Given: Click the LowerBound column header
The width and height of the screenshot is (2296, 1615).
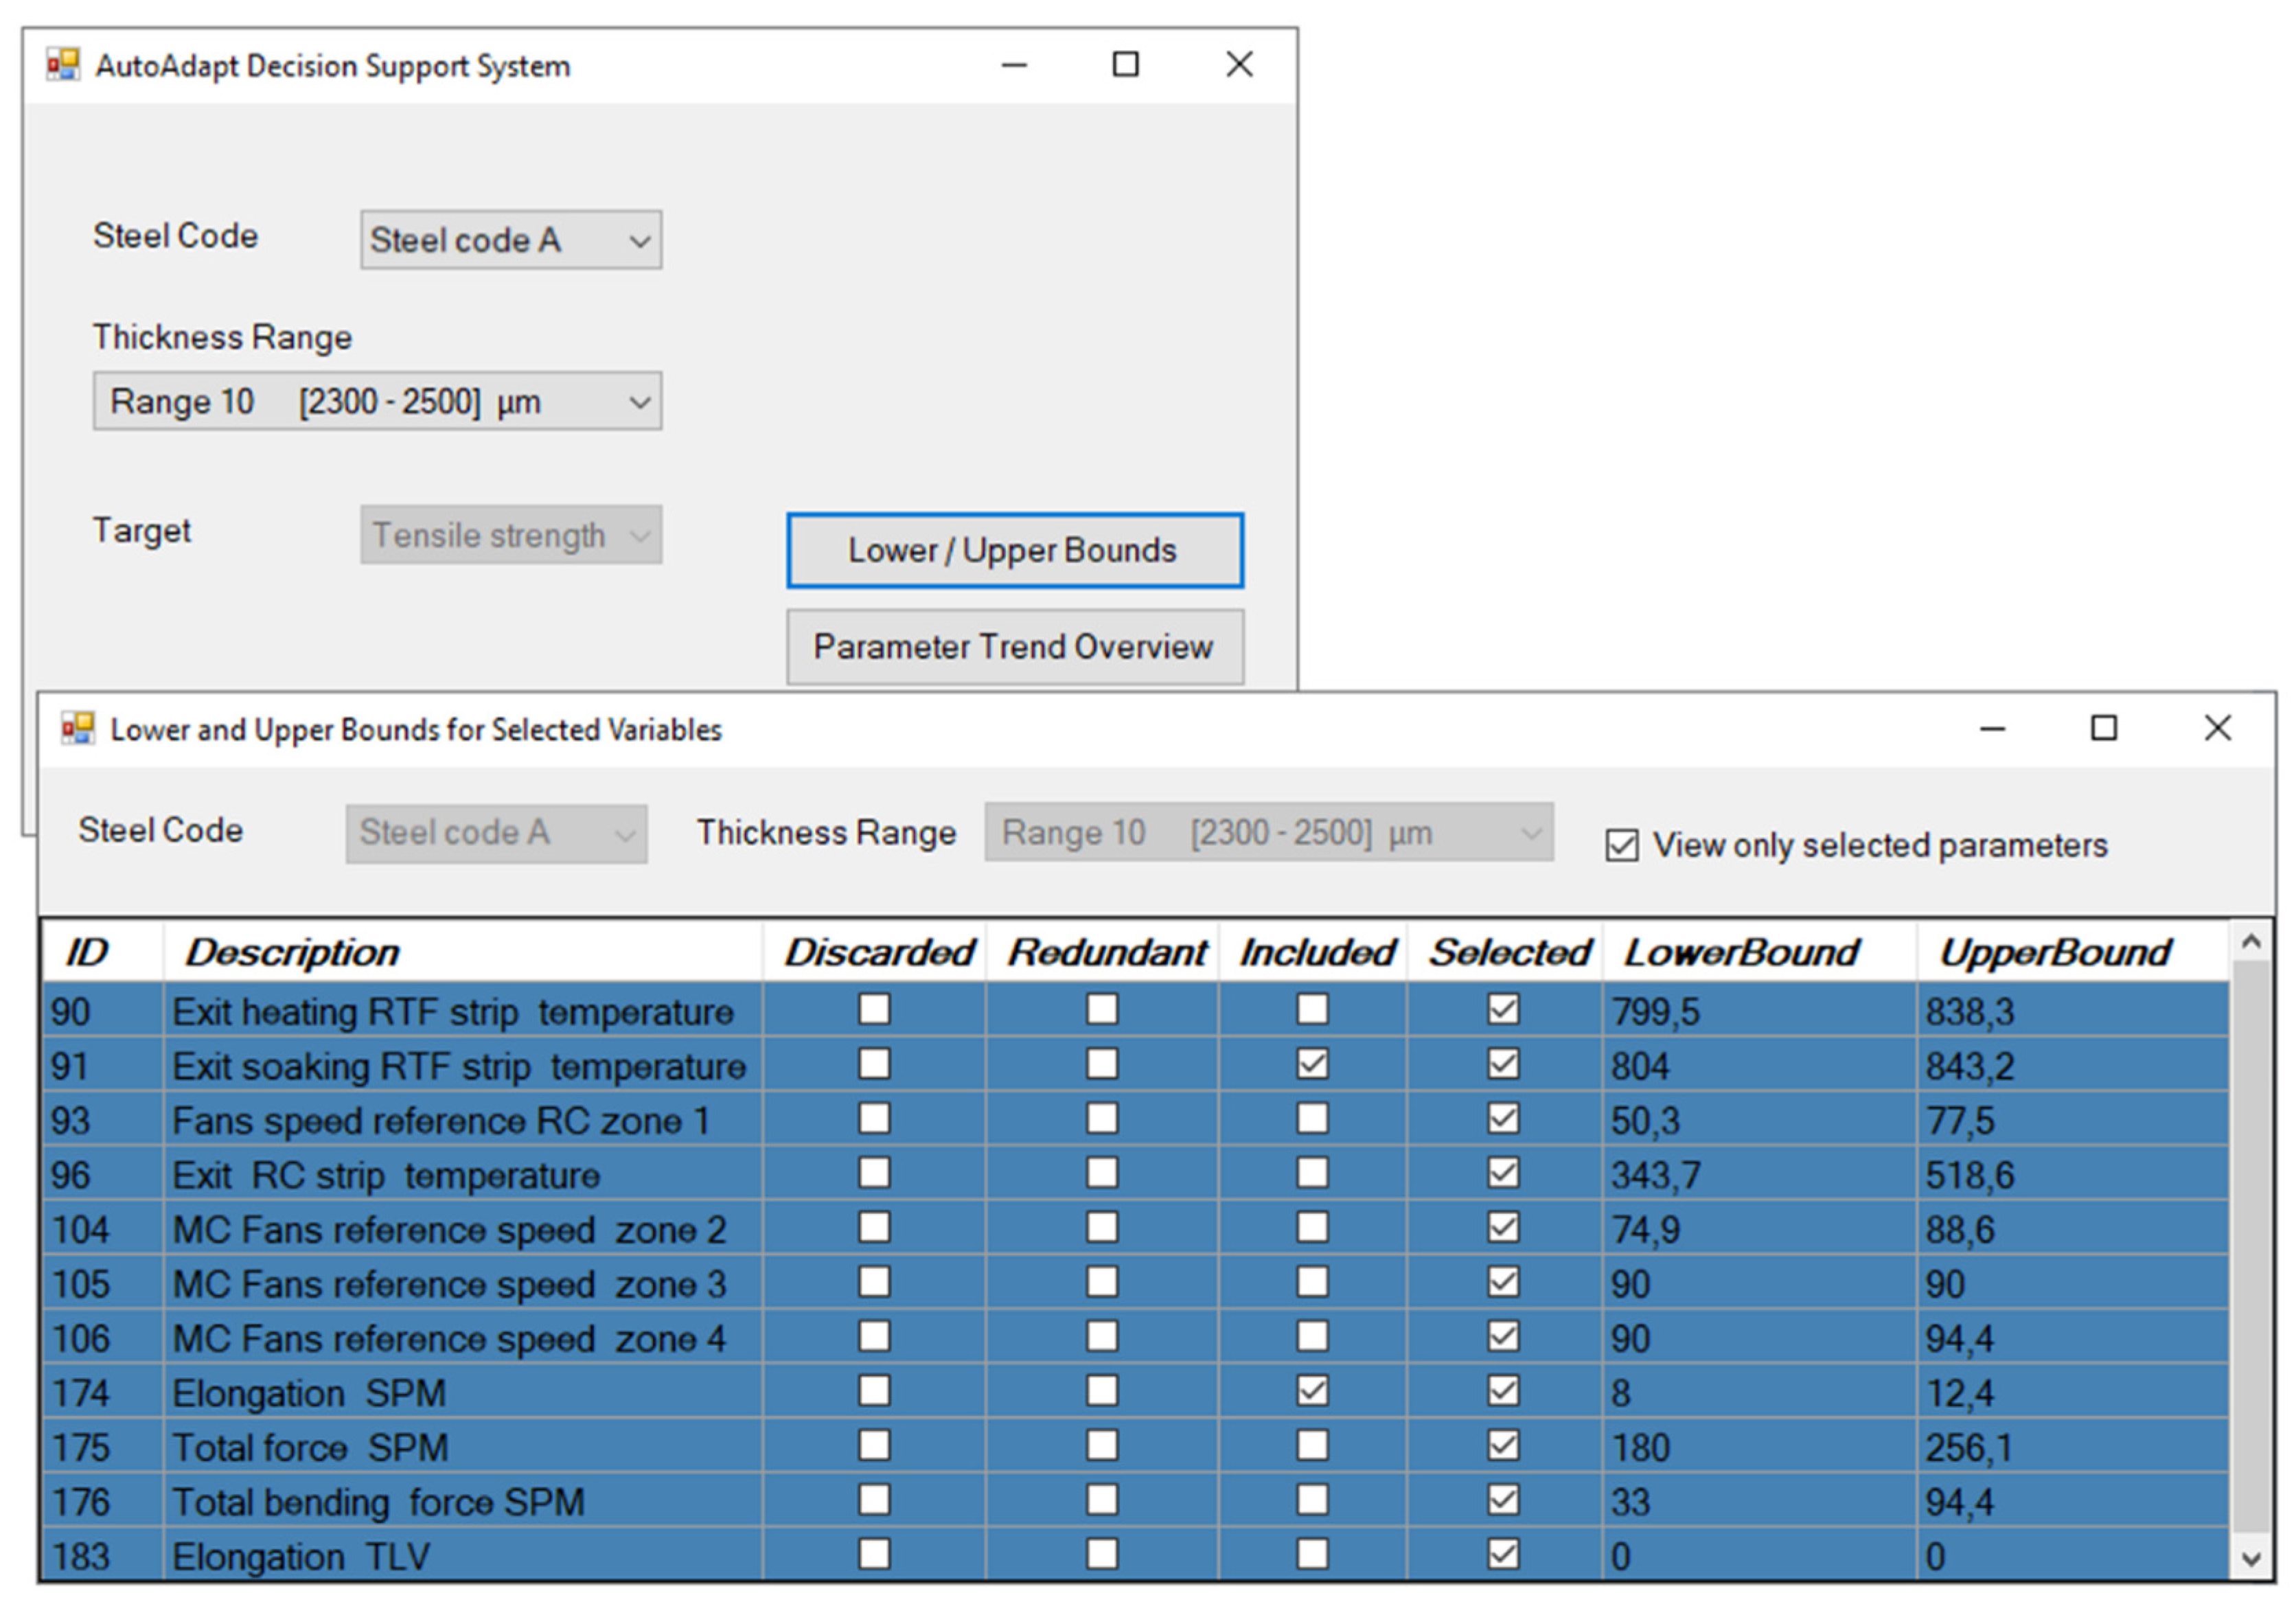Looking at the screenshot, I should 1740,953.
